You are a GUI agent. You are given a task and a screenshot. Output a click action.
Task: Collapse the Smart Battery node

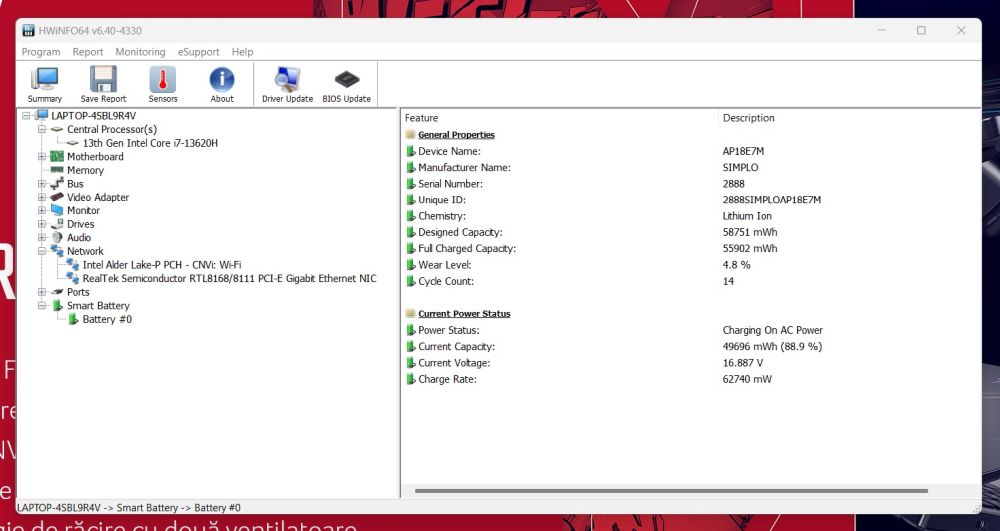(x=42, y=306)
